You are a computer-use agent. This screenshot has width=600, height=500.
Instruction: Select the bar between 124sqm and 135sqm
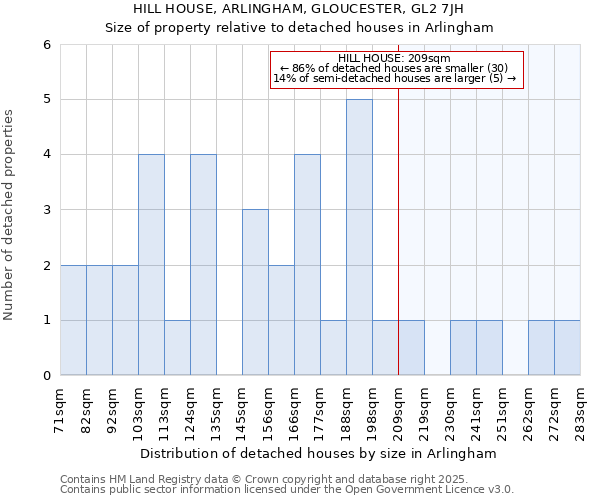coord(203,265)
